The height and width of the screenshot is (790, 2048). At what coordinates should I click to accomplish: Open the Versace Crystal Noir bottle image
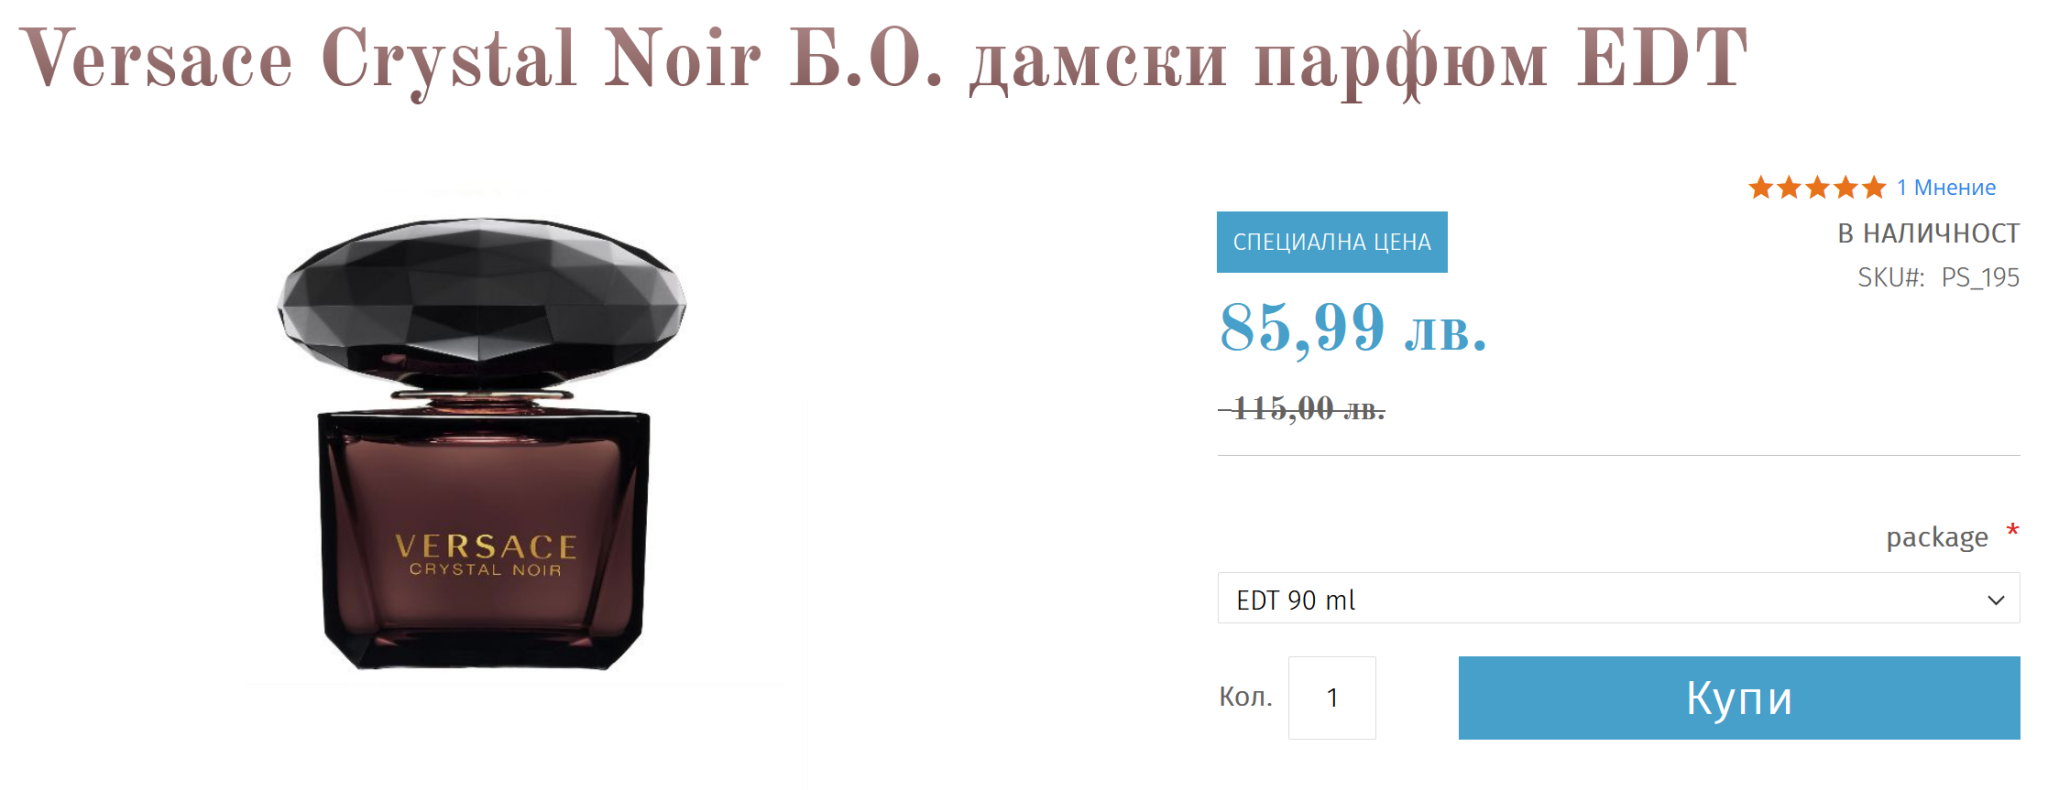483,440
